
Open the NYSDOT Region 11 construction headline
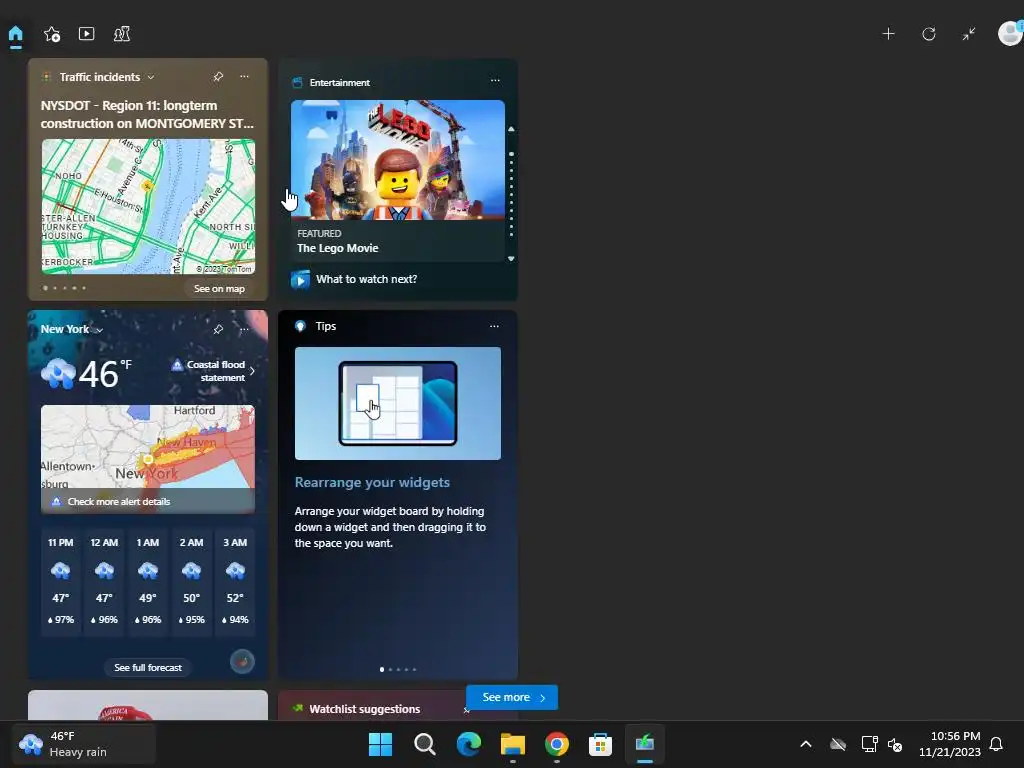coord(147,114)
